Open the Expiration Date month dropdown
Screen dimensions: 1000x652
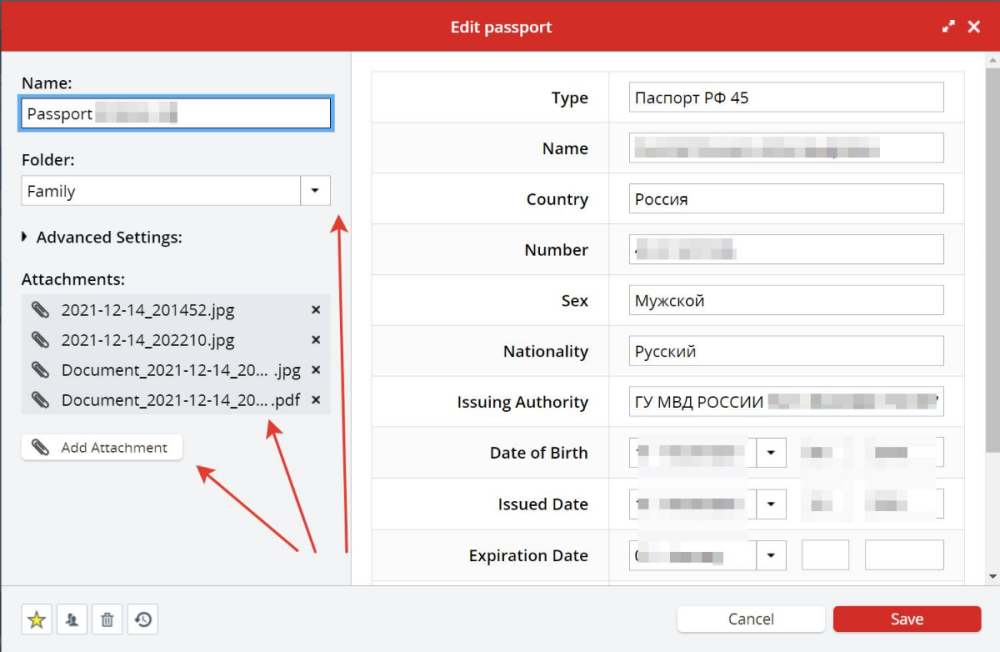coord(771,555)
